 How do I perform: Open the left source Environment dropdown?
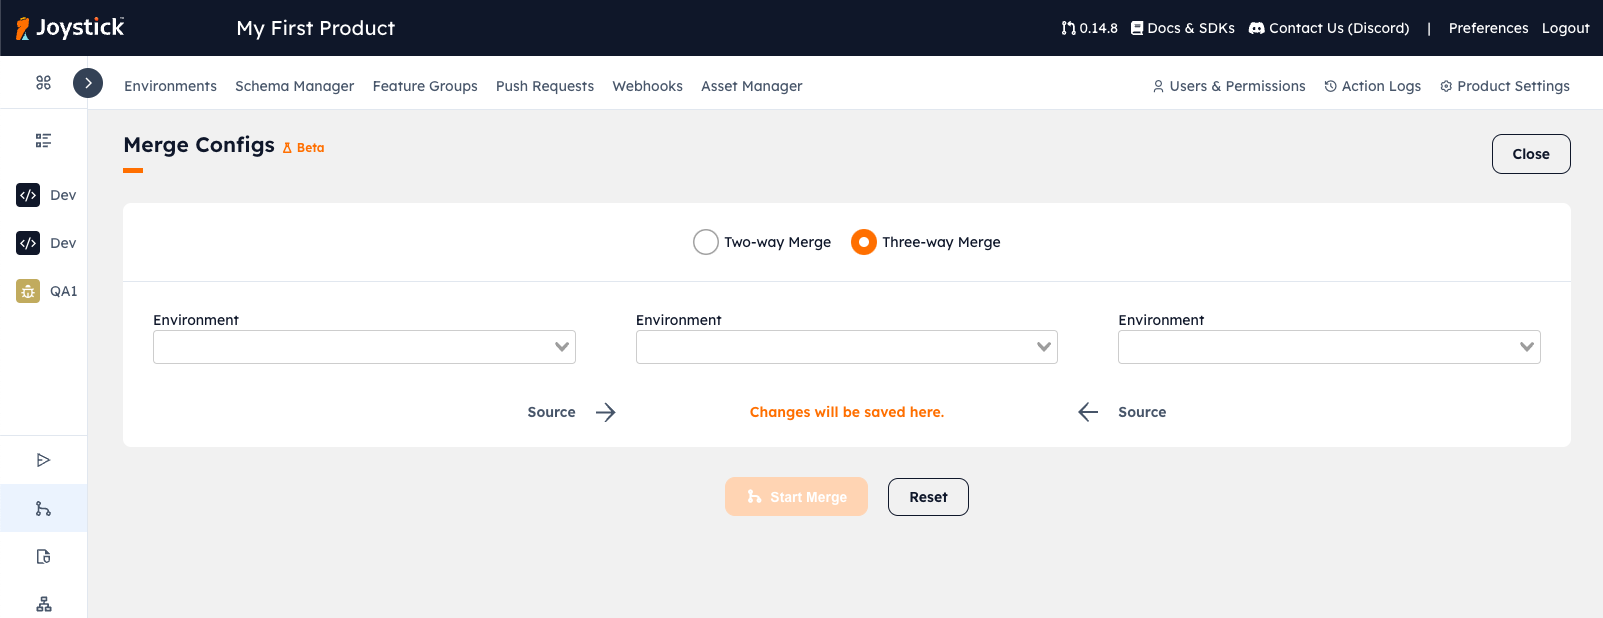tap(364, 347)
